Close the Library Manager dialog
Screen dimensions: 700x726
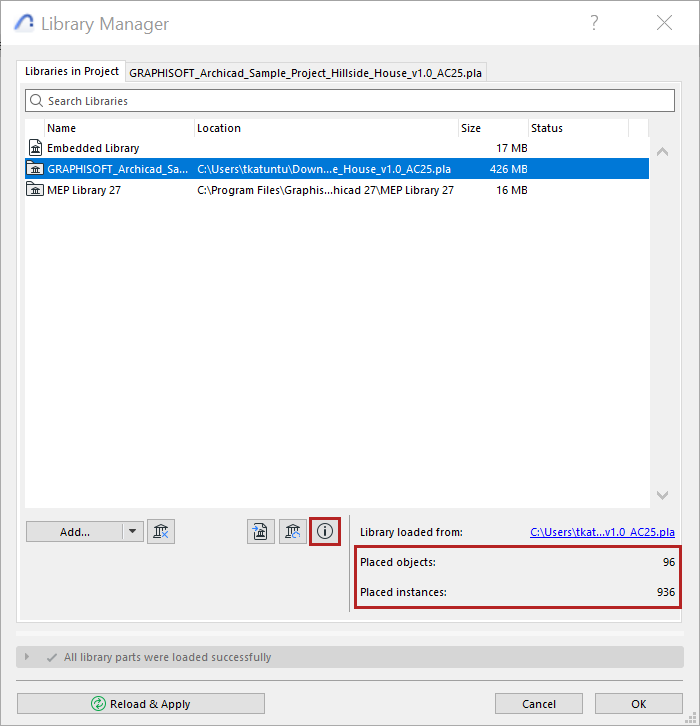tap(664, 22)
